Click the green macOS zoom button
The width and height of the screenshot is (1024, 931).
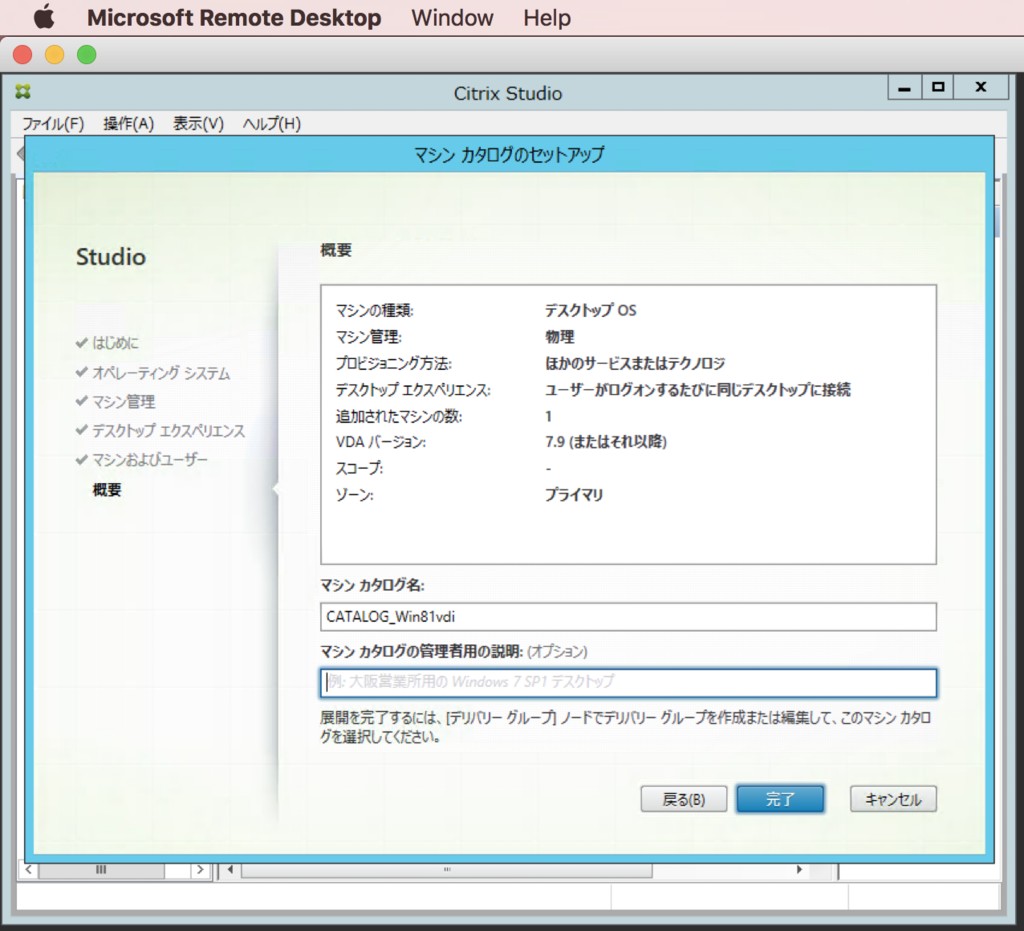tap(87, 54)
